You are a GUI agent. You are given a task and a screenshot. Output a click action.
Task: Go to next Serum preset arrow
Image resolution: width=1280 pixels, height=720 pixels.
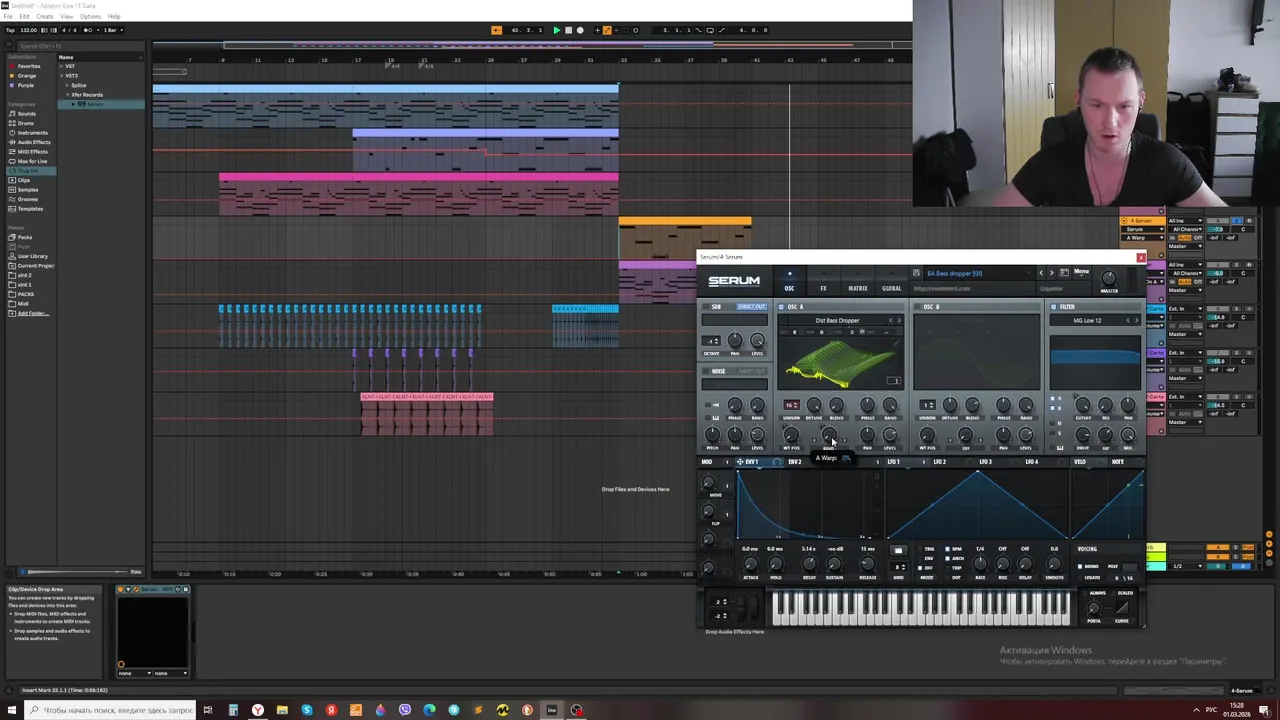1051,273
